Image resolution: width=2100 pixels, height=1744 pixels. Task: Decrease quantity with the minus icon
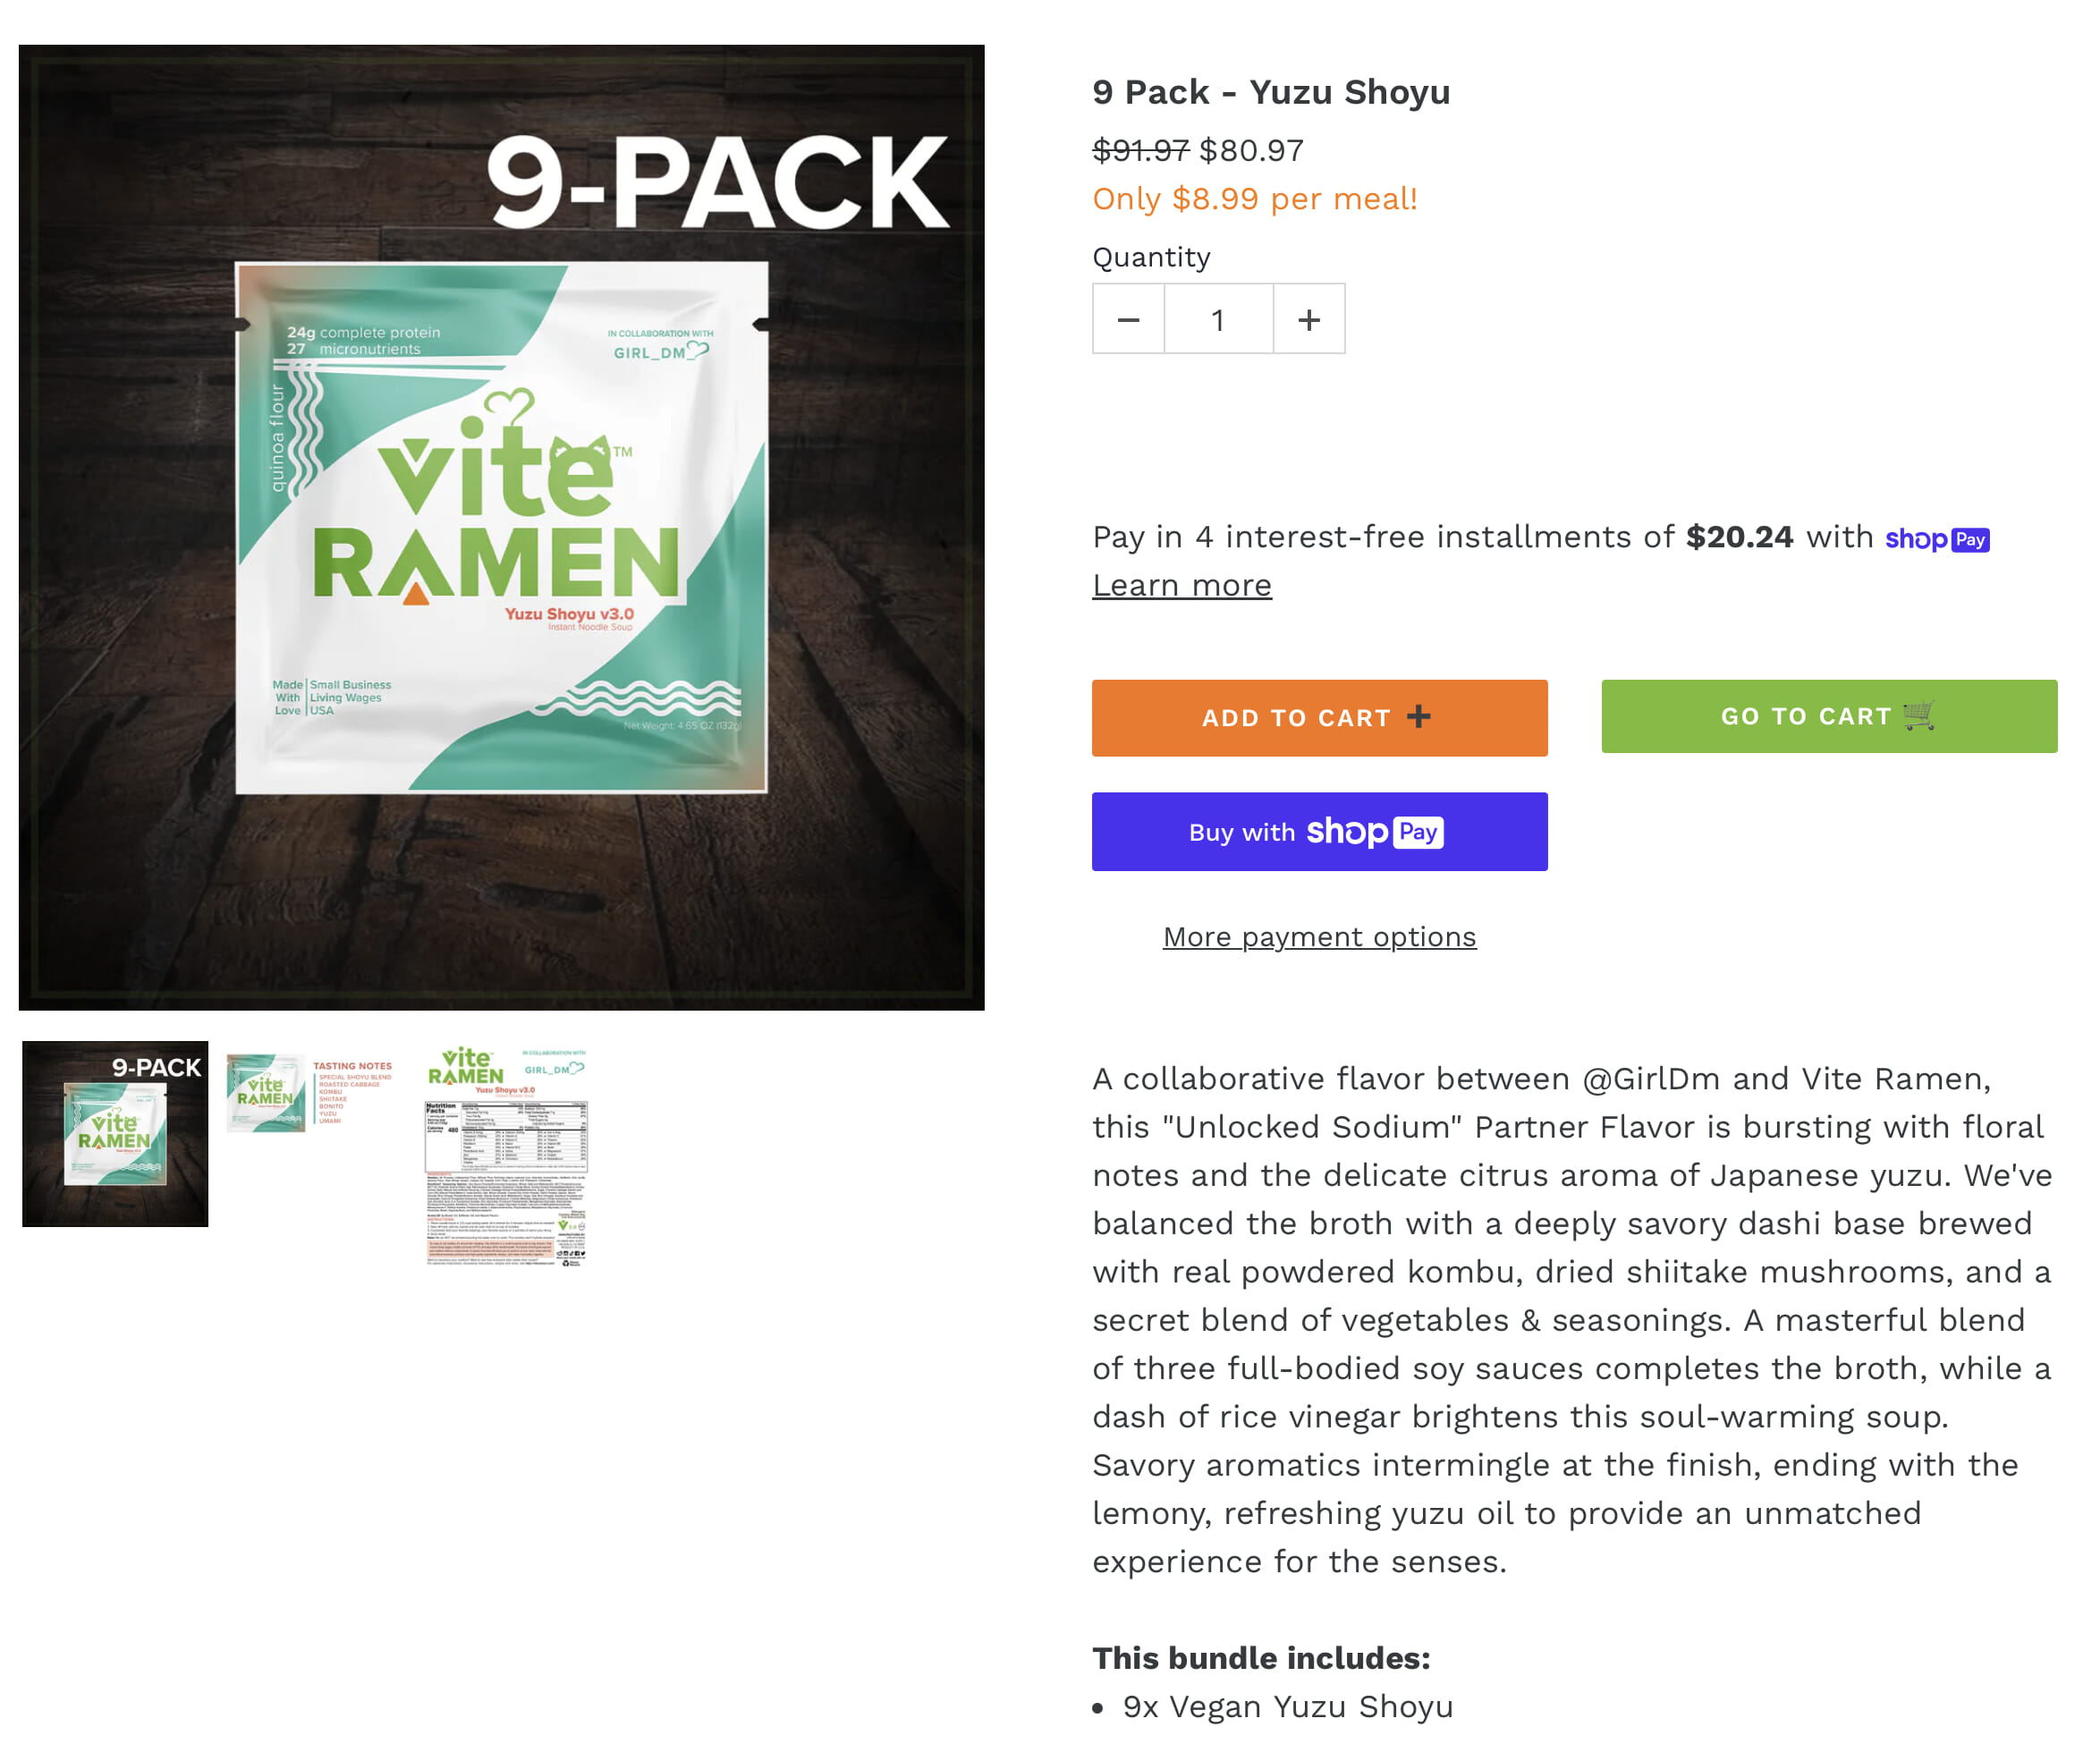pyautogui.click(x=1128, y=319)
